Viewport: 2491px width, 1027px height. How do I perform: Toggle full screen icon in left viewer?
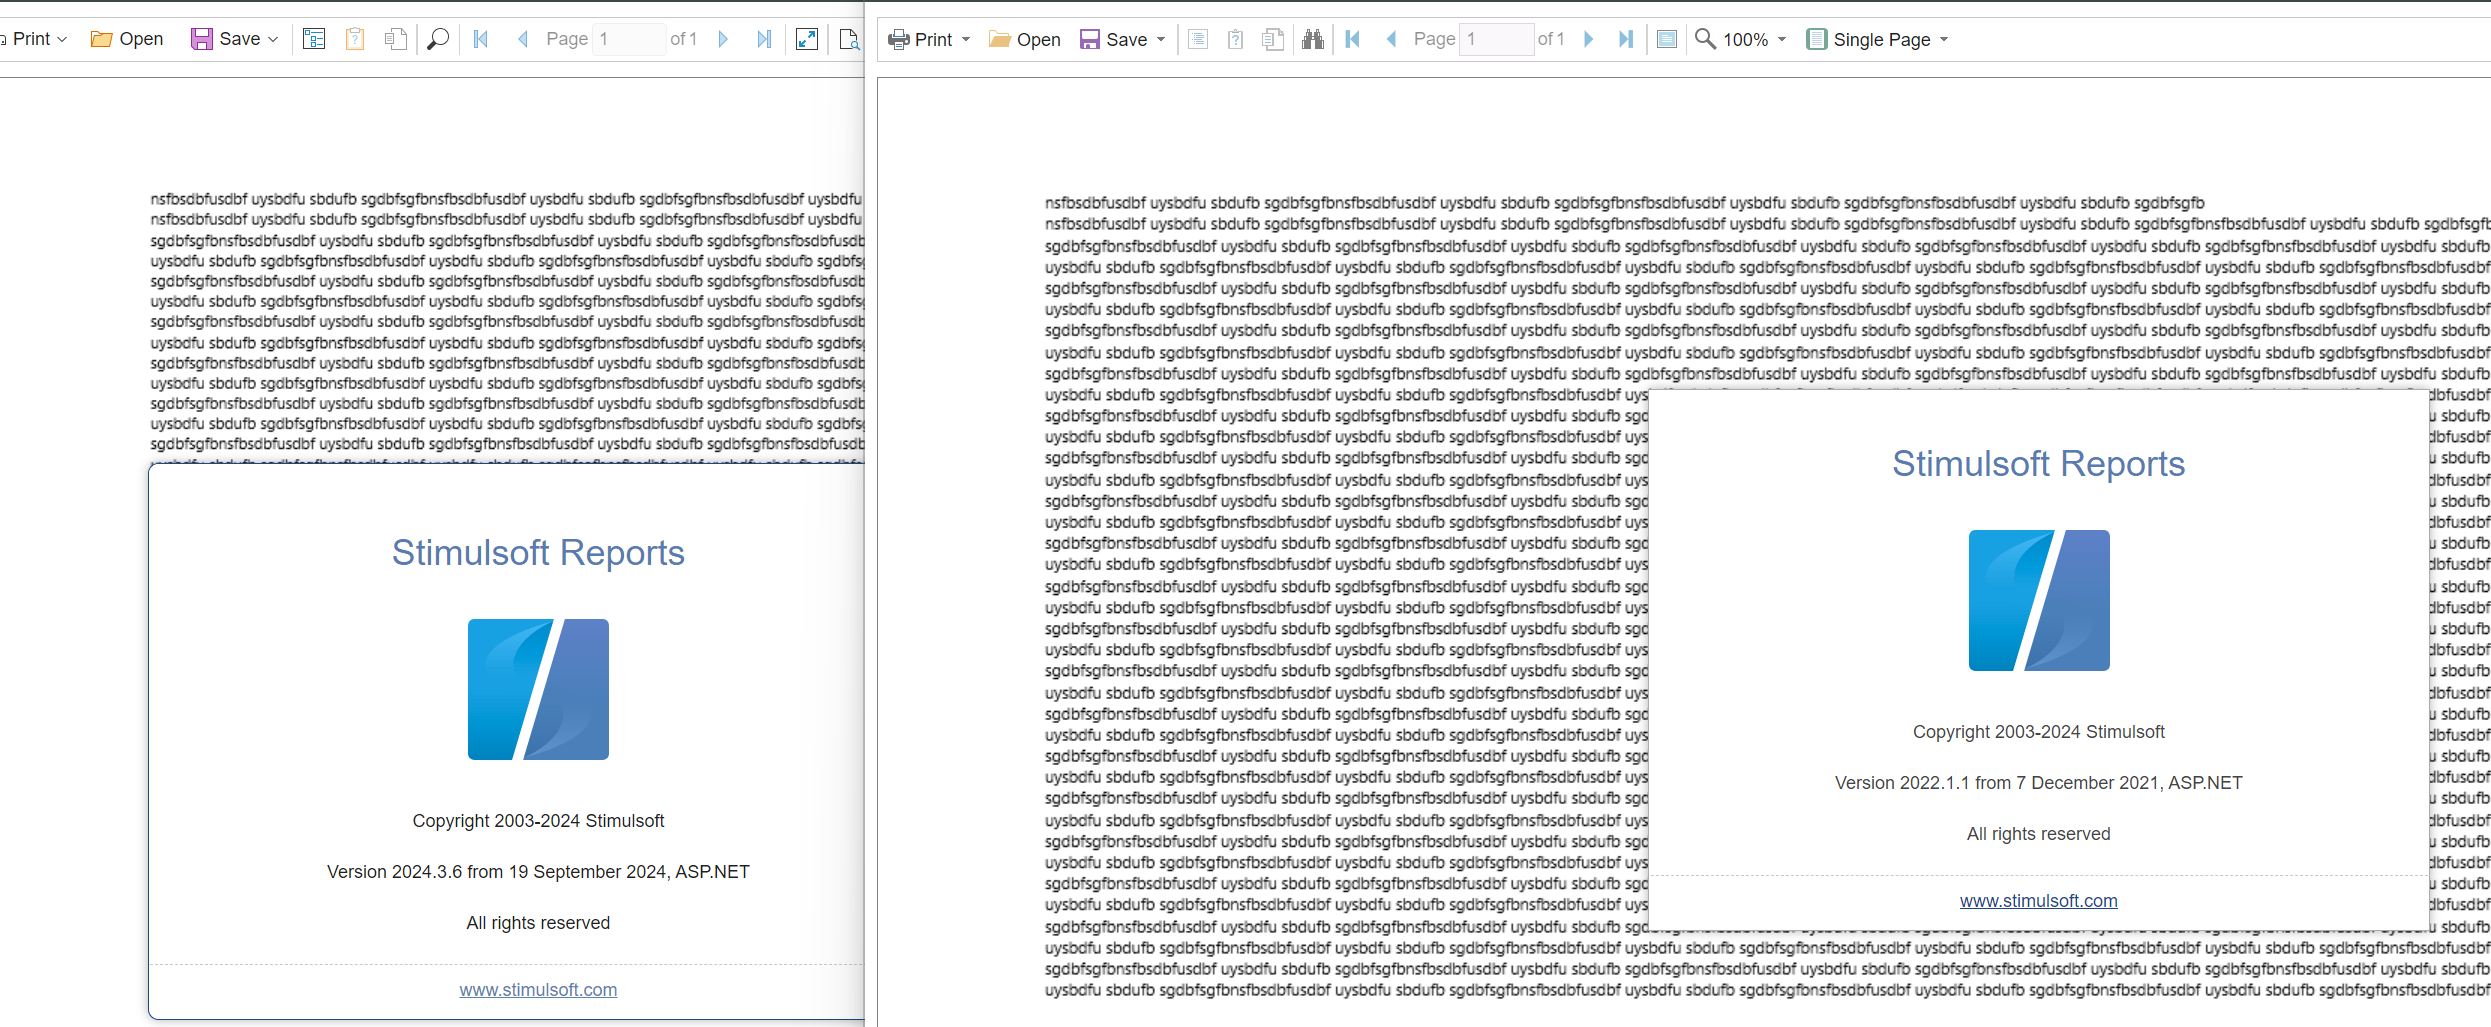tap(807, 39)
